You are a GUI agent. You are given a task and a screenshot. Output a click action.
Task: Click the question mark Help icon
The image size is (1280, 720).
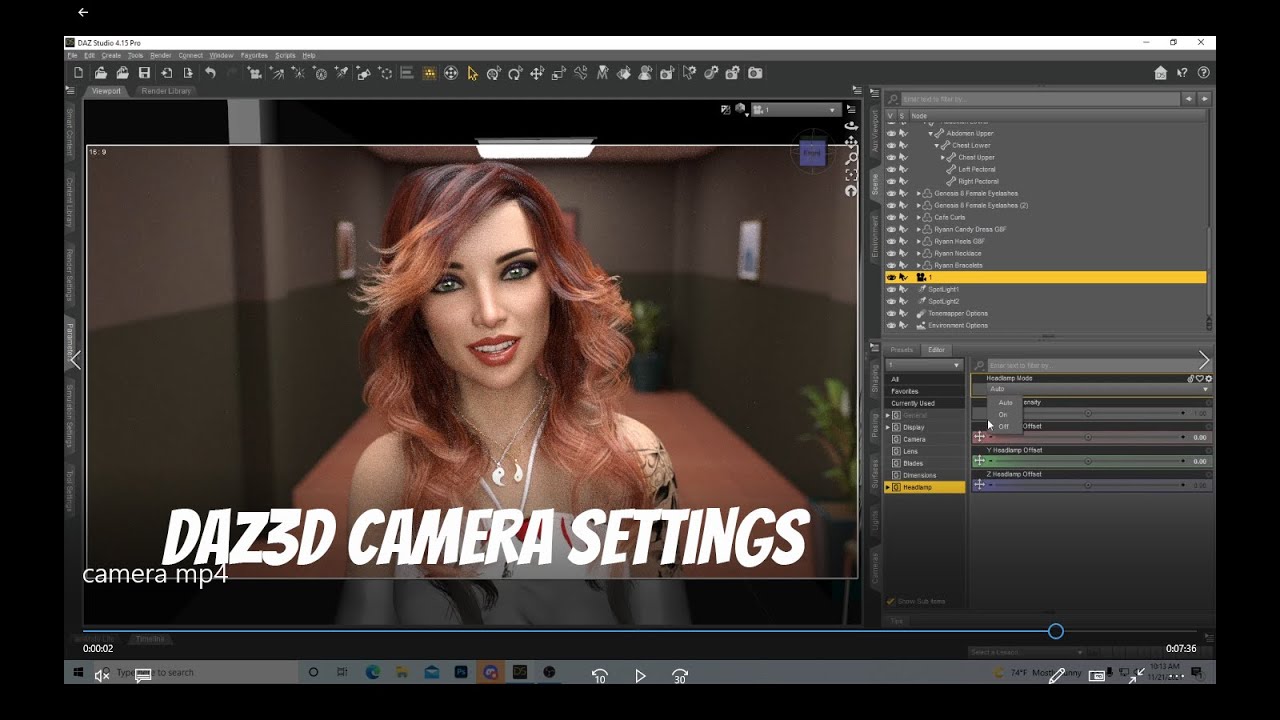(1203, 73)
